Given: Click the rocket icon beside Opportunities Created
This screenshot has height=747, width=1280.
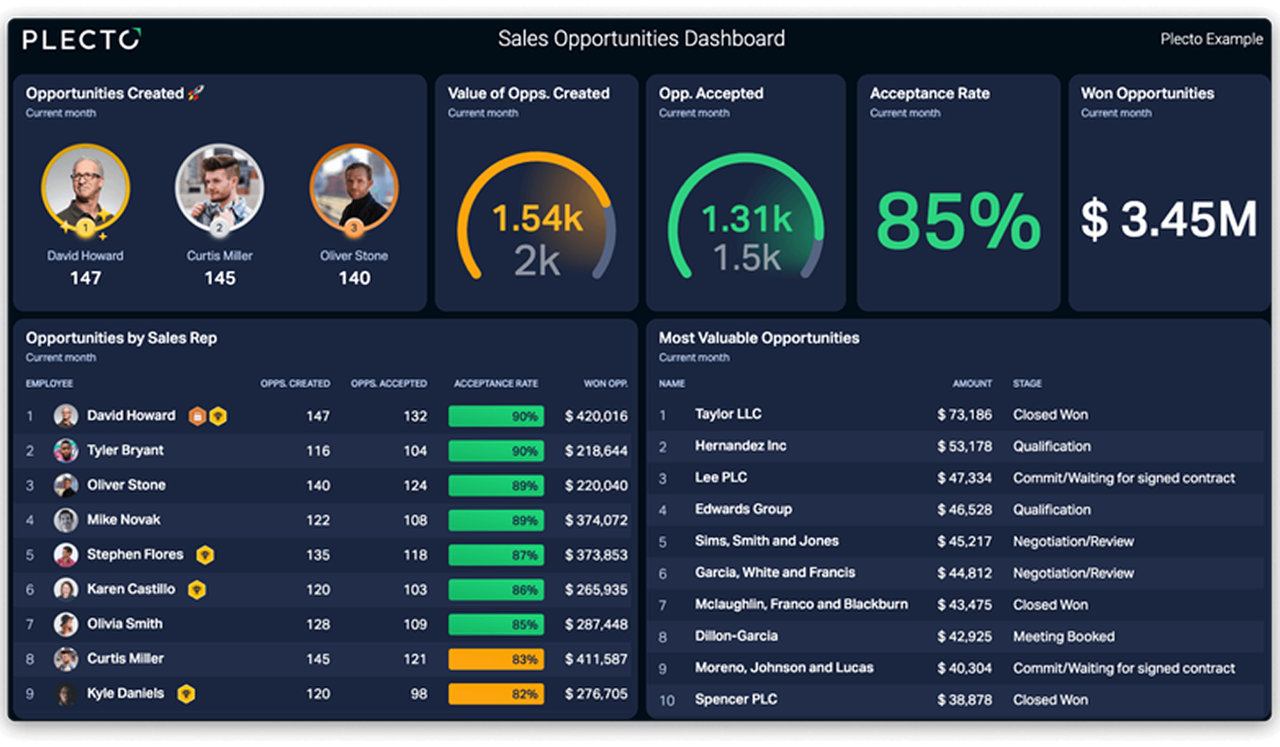Looking at the screenshot, I should point(196,93).
